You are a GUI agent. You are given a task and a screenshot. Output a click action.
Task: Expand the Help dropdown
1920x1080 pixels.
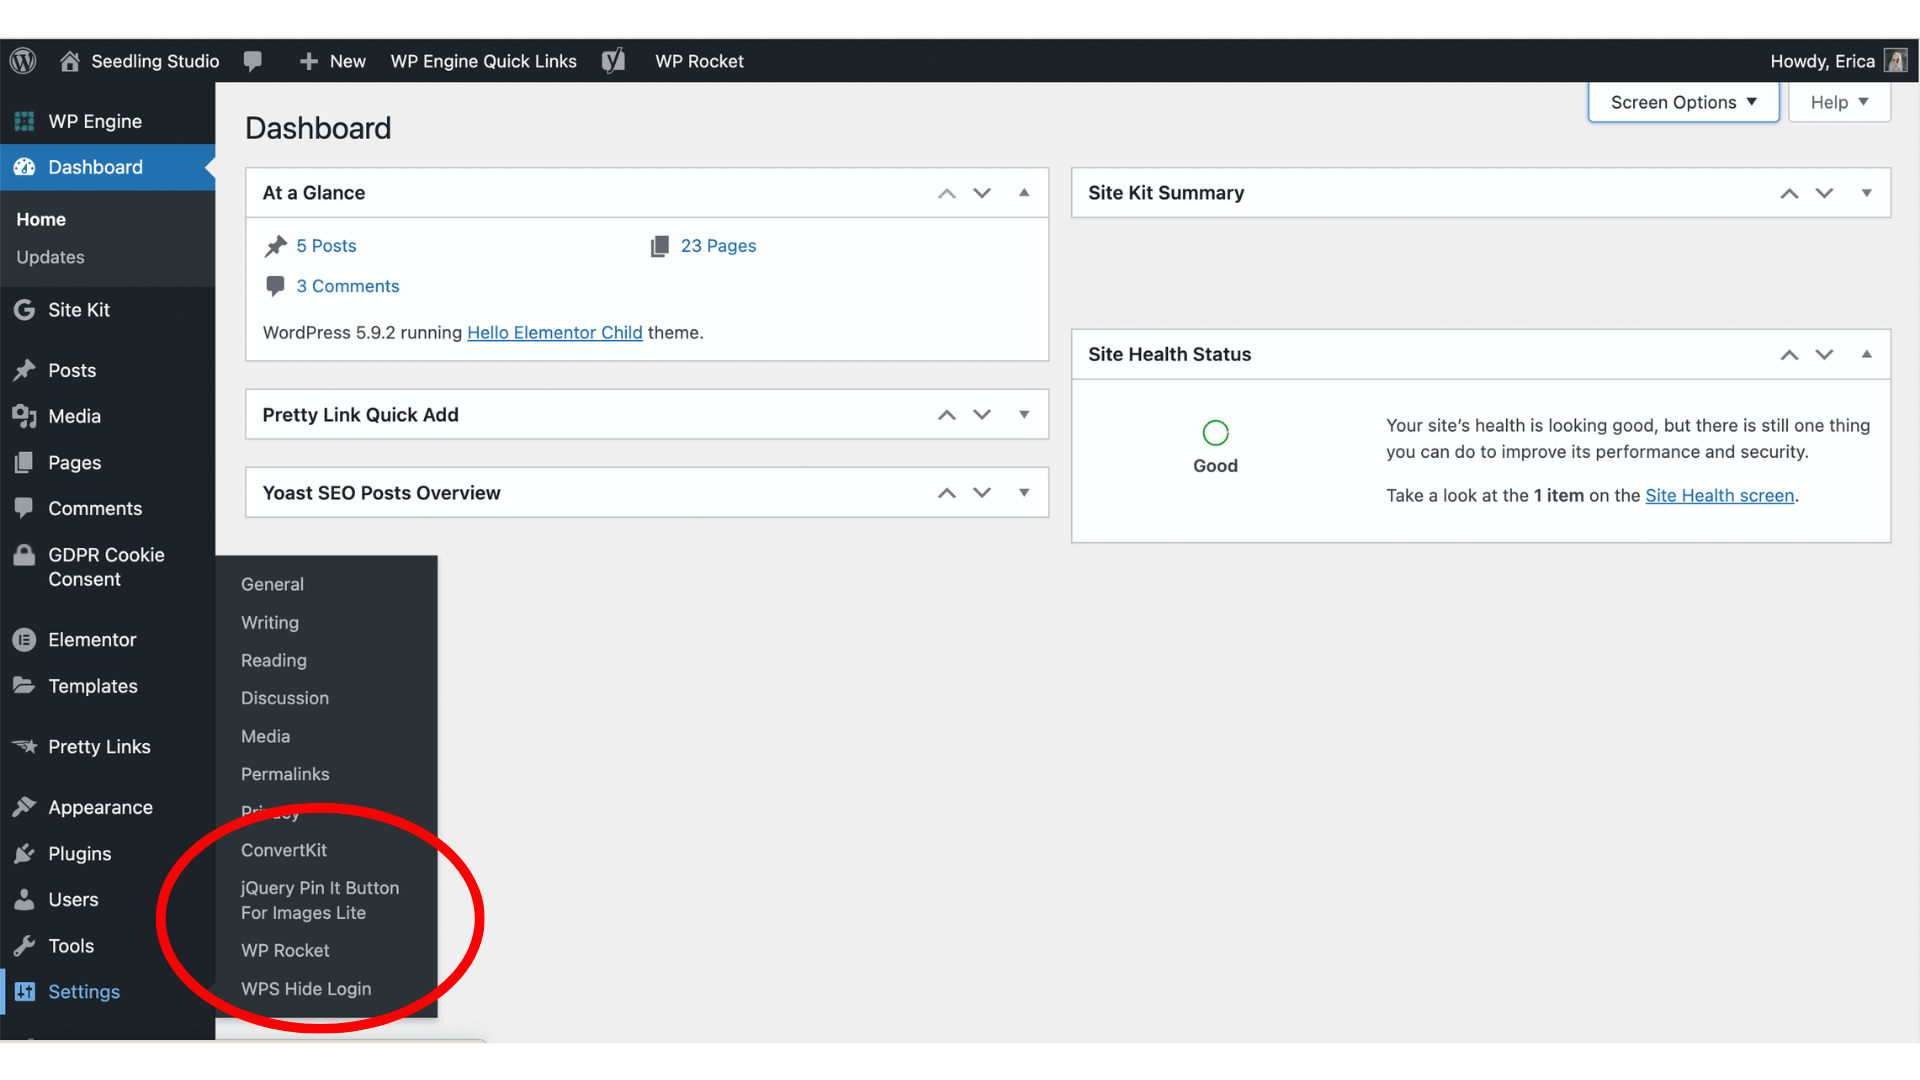1838,101
